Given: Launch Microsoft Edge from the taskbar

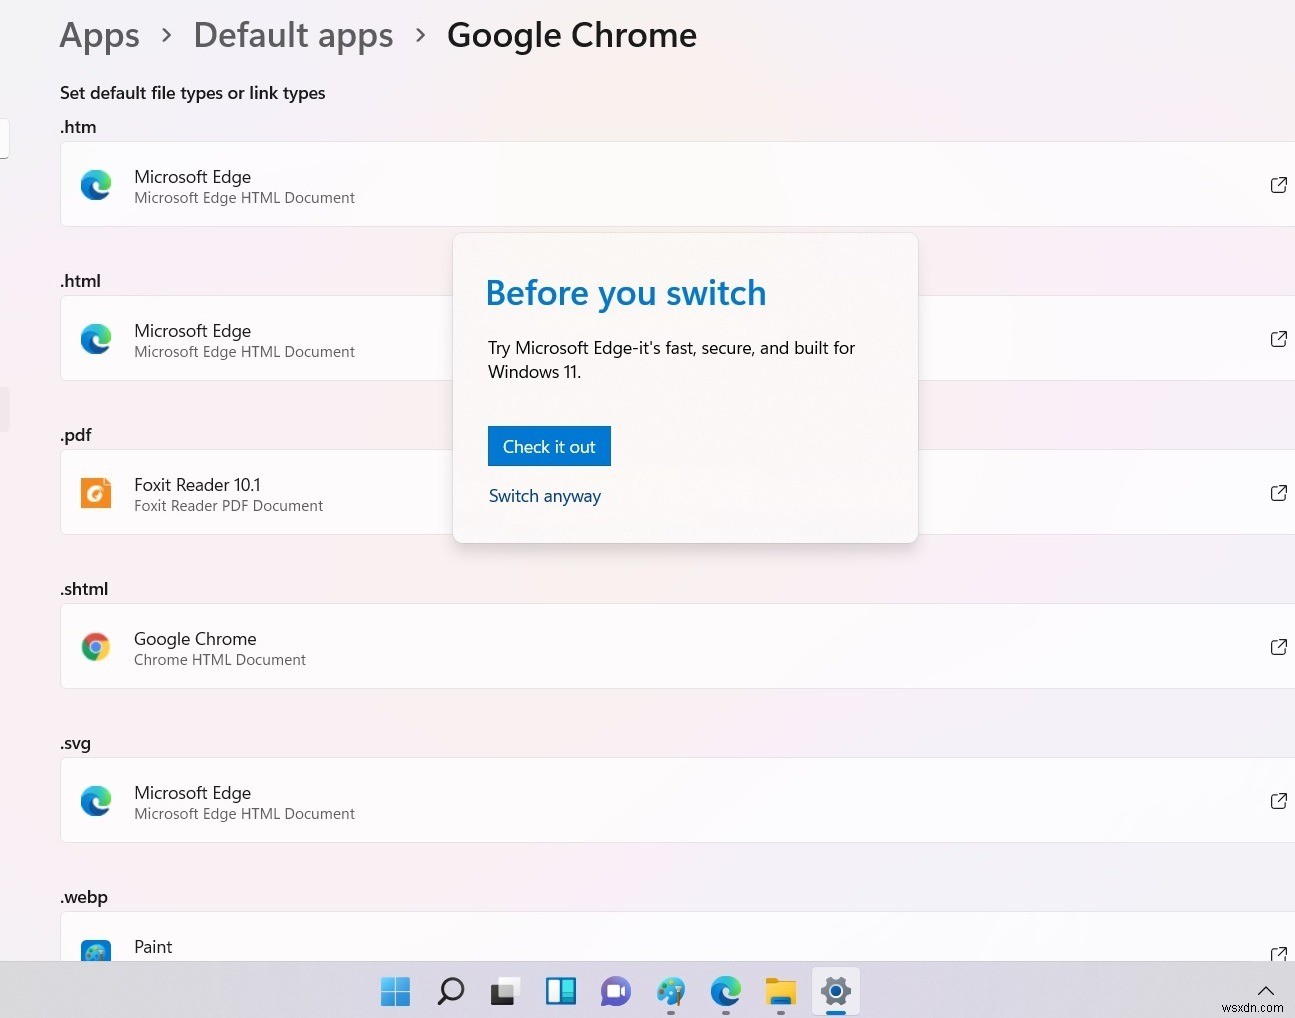Looking at the screenshot, I should pyautogui.click(x=725, y=991).
